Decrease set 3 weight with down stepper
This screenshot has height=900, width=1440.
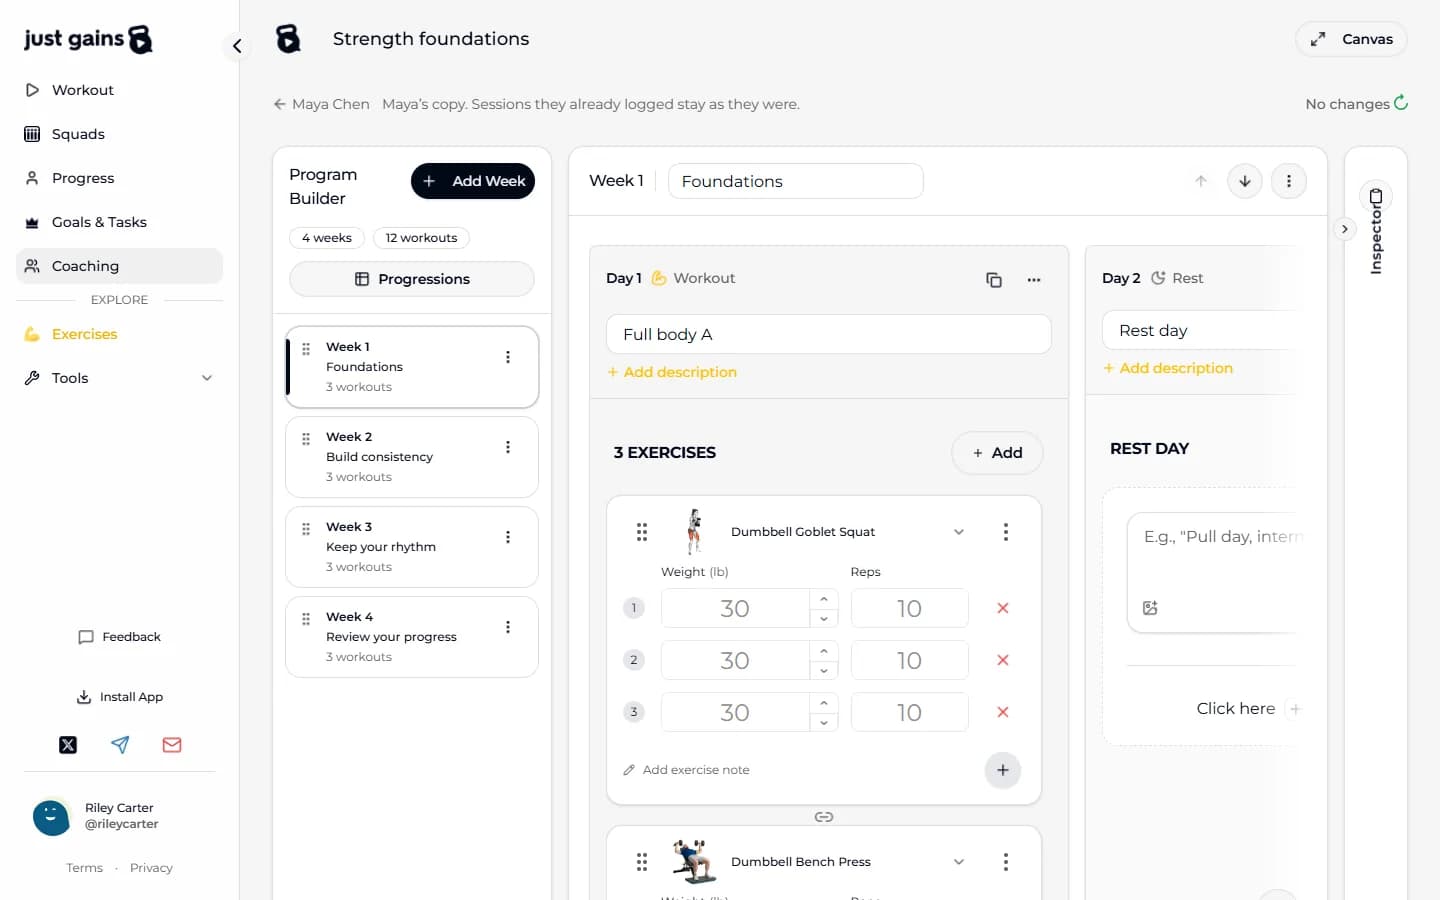pos(824,722)
